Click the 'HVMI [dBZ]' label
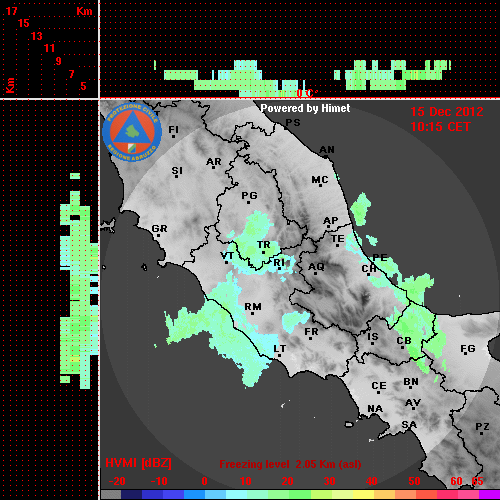The height and width of the screenshot is (500, 500). pos(138,463)
